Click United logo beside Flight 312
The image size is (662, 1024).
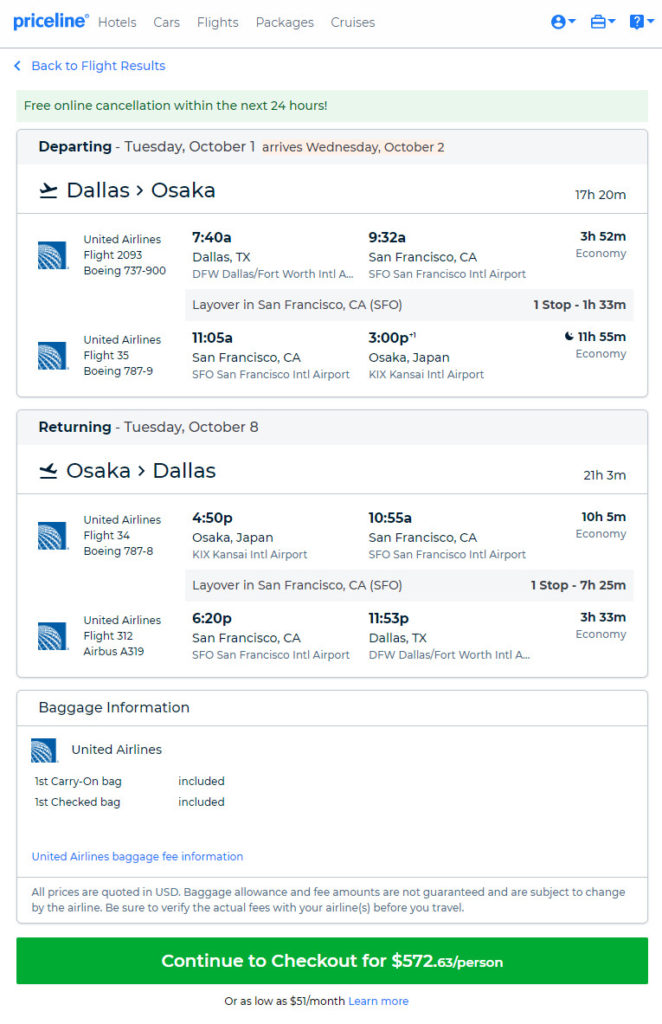[52, 636]
